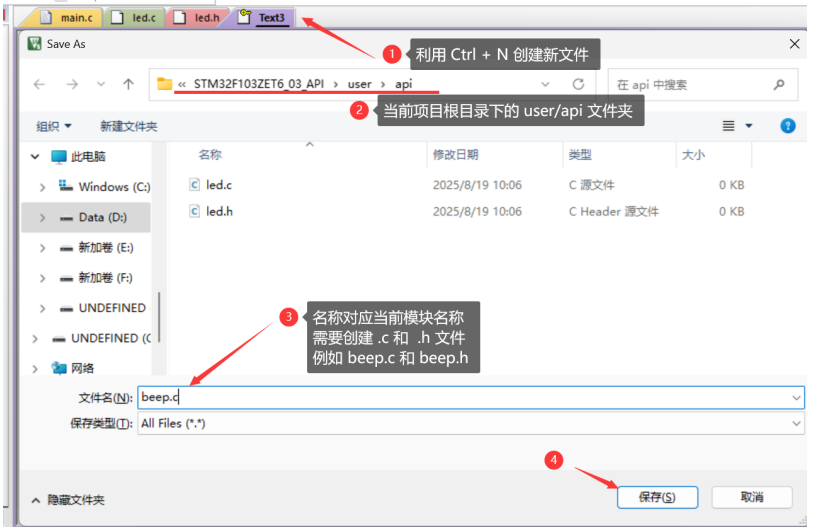Click the search magnifier icon
The width and height of the screenshot is (822, 529).
coord(779,84)
